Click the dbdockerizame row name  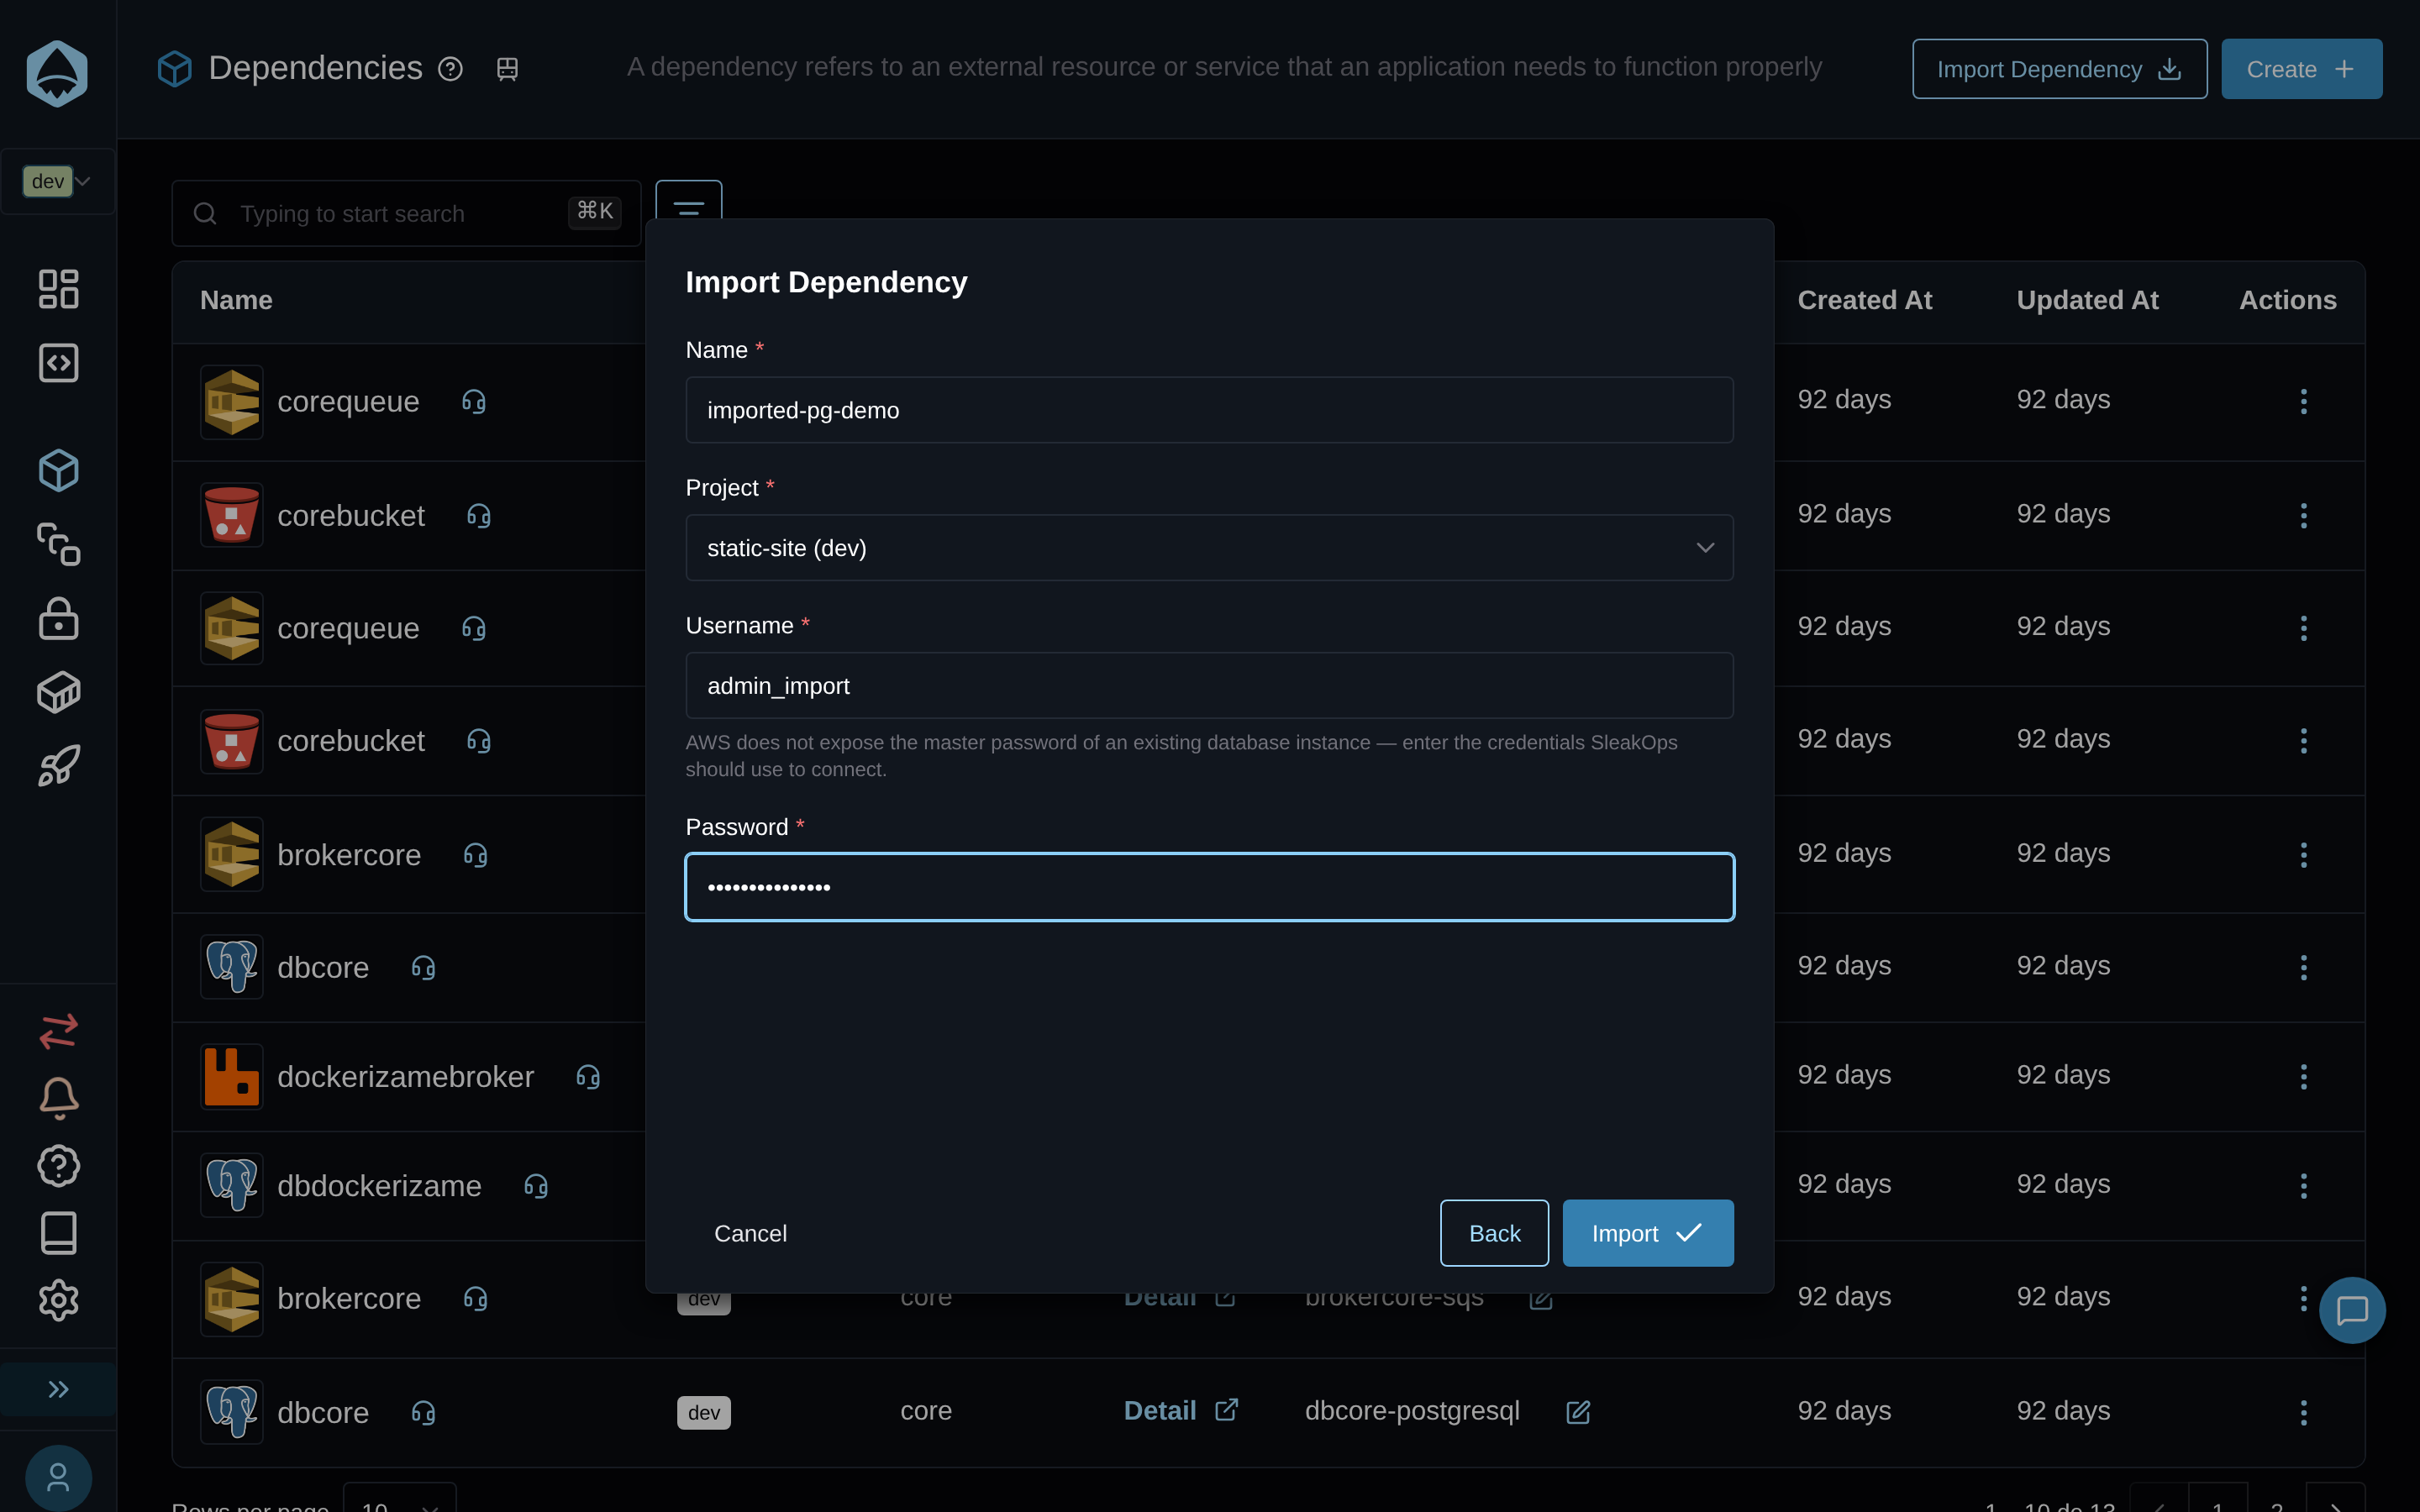[379, 1186]
